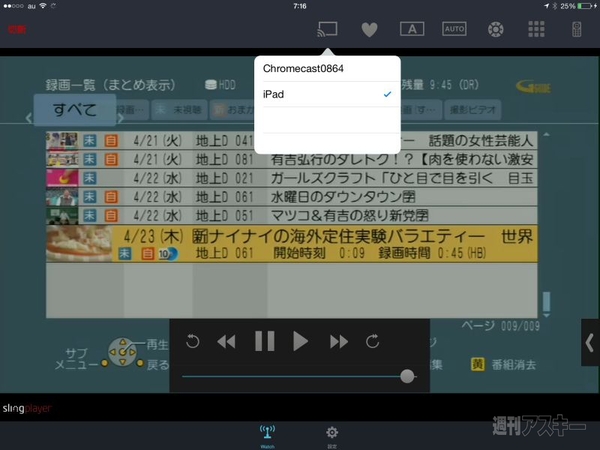Select highlighted ナイナイの海外定住実験 recording
The height and width of the screenshot is (450, 600).
click(x=292, y=244)
